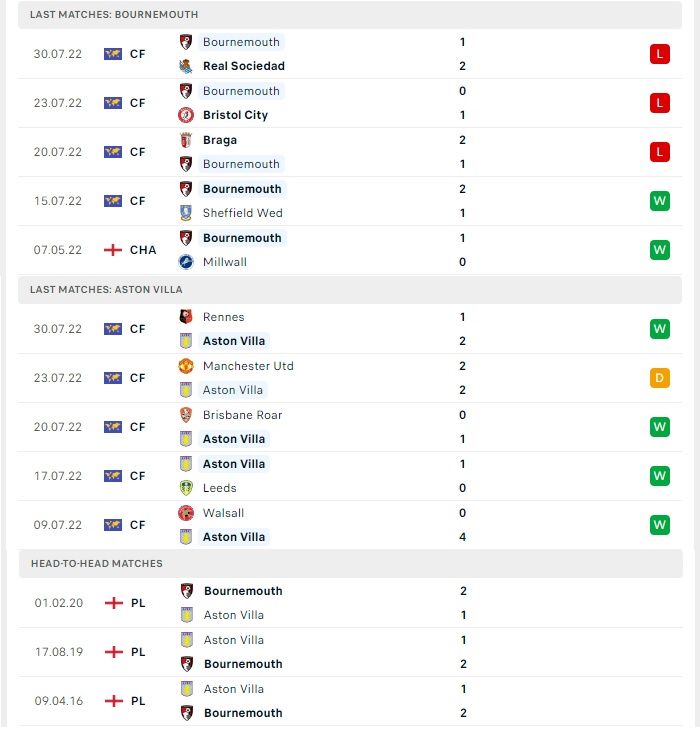Click the Sheffield Wed crest icon
Screen dimensions: 700x729
186,213
